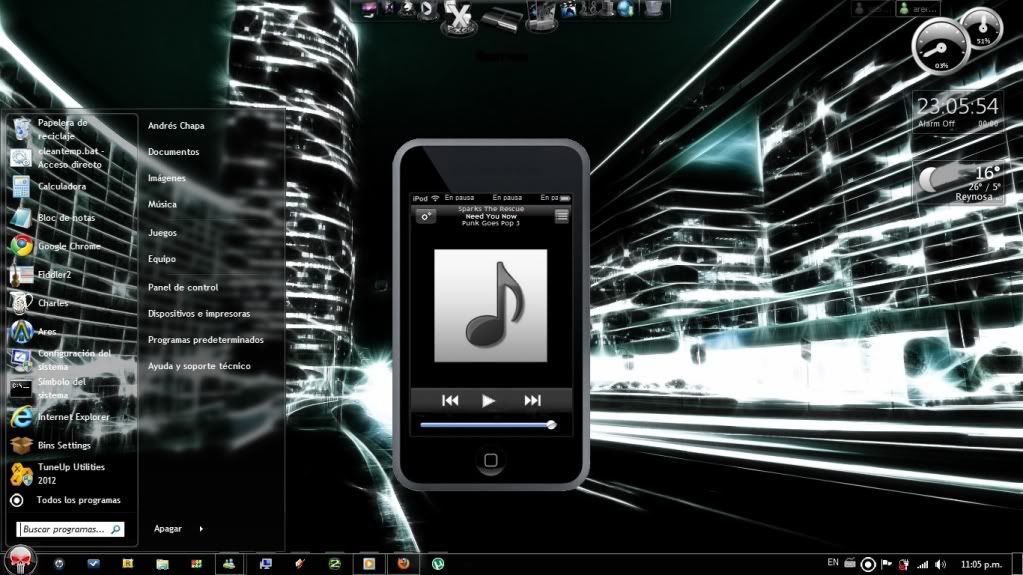Click the skull Start button

click(20, 561)
